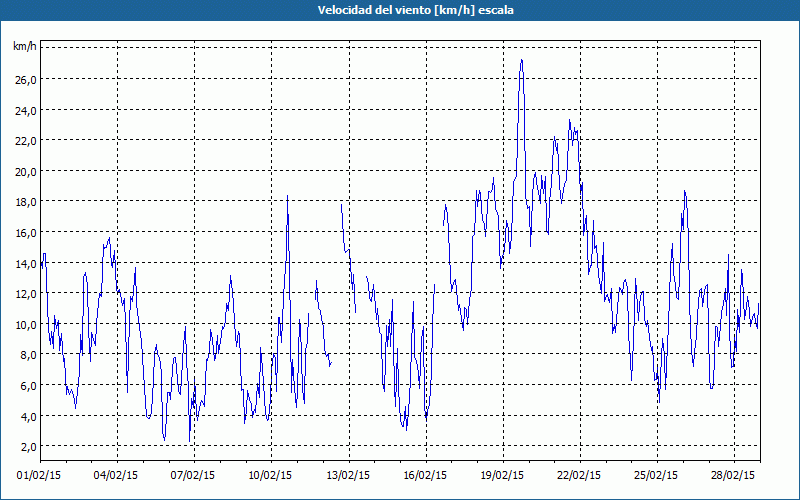Select the 12,0 y-axis label
800x500 pixels.
(26, 294)
